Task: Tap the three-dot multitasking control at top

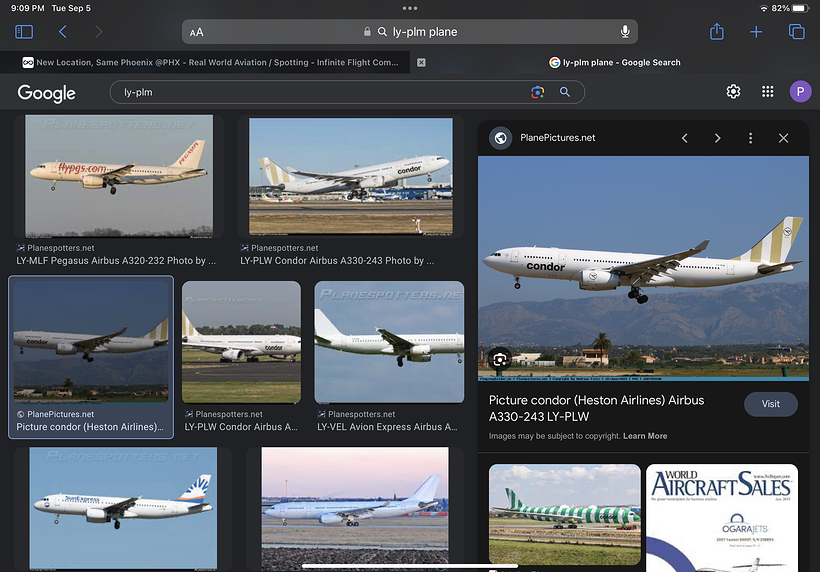Action: coord(410,8)
